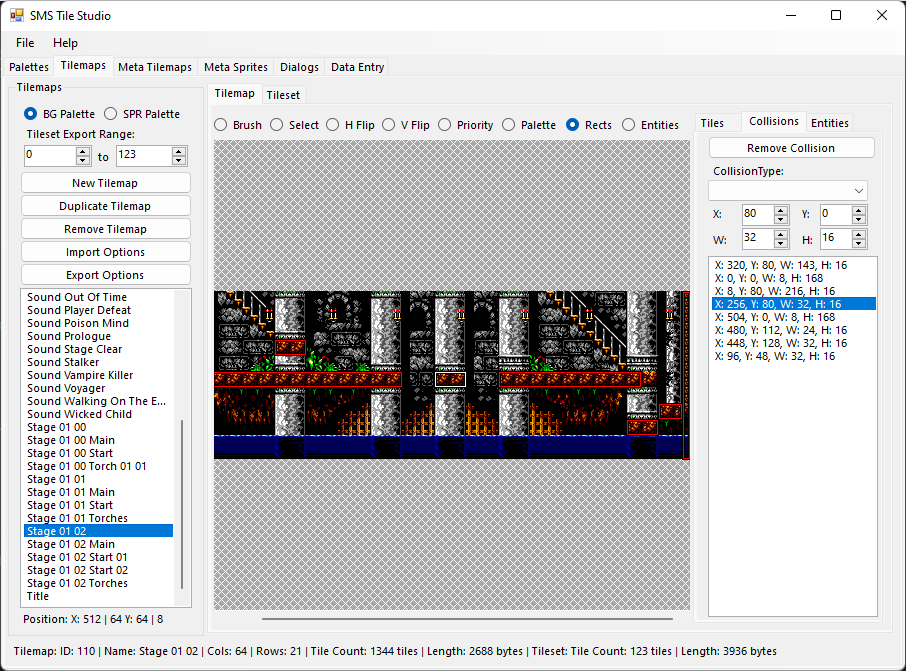Click the SMS Tile Studio app icon
The width and height of the screenshot is (906, 671).
17,16
